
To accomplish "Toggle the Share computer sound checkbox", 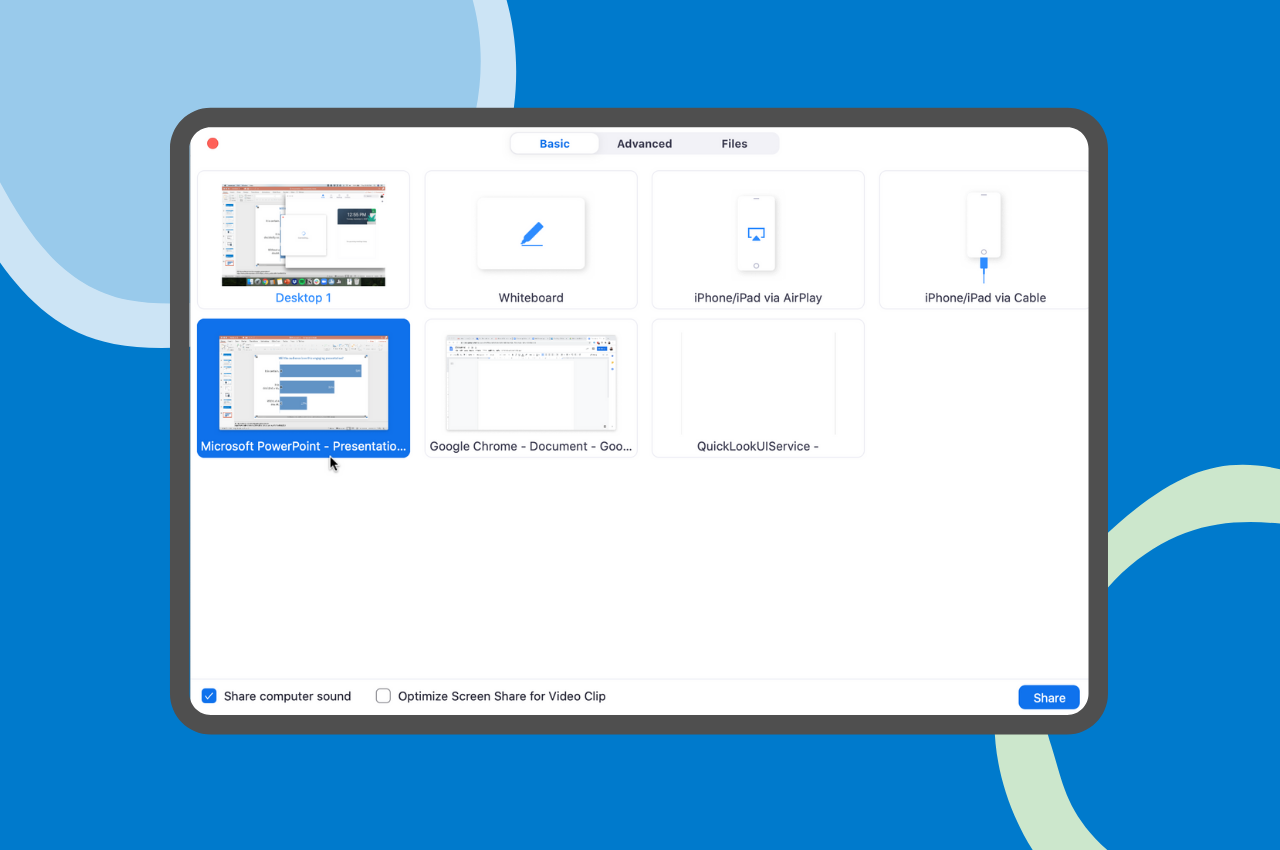I will [x=209, y=696].
